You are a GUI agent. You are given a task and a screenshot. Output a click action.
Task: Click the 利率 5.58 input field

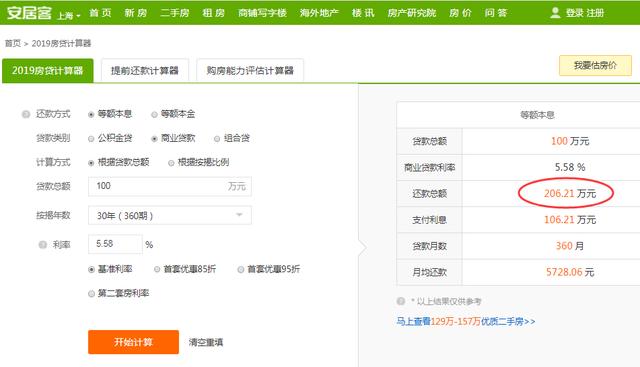coord(115,244)
